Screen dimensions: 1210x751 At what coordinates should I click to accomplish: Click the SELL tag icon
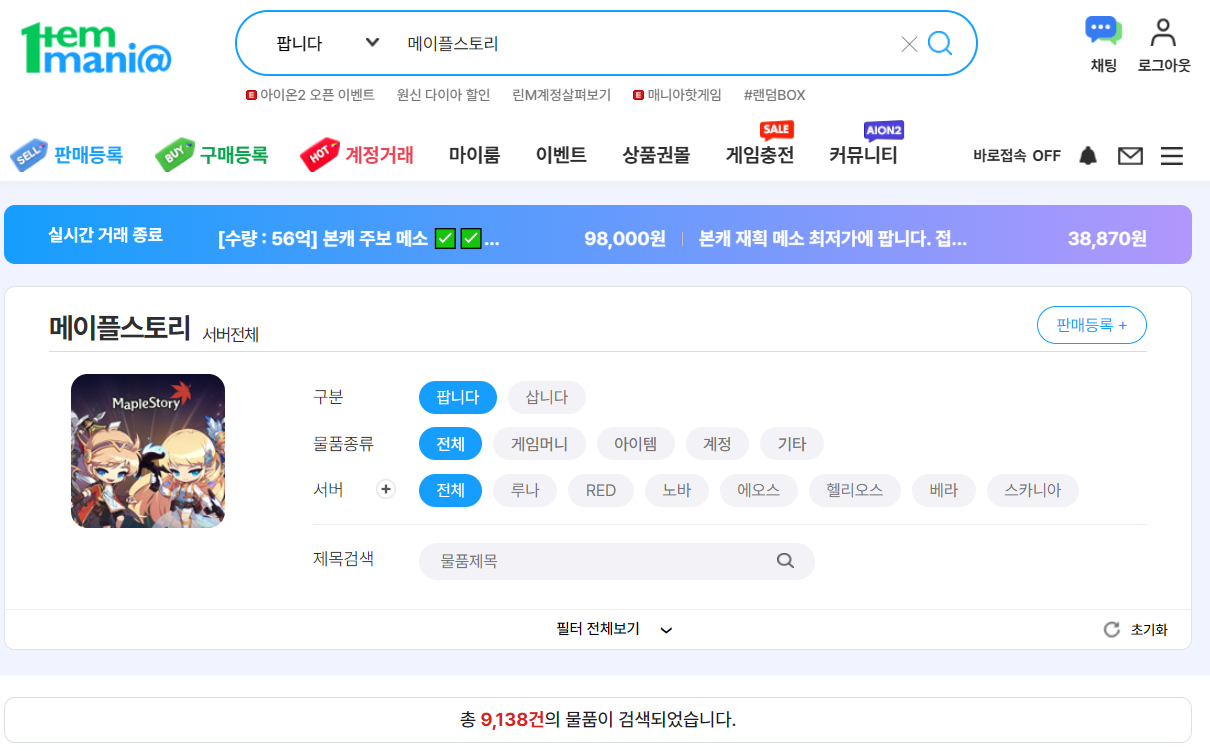[x=28, y=155]
